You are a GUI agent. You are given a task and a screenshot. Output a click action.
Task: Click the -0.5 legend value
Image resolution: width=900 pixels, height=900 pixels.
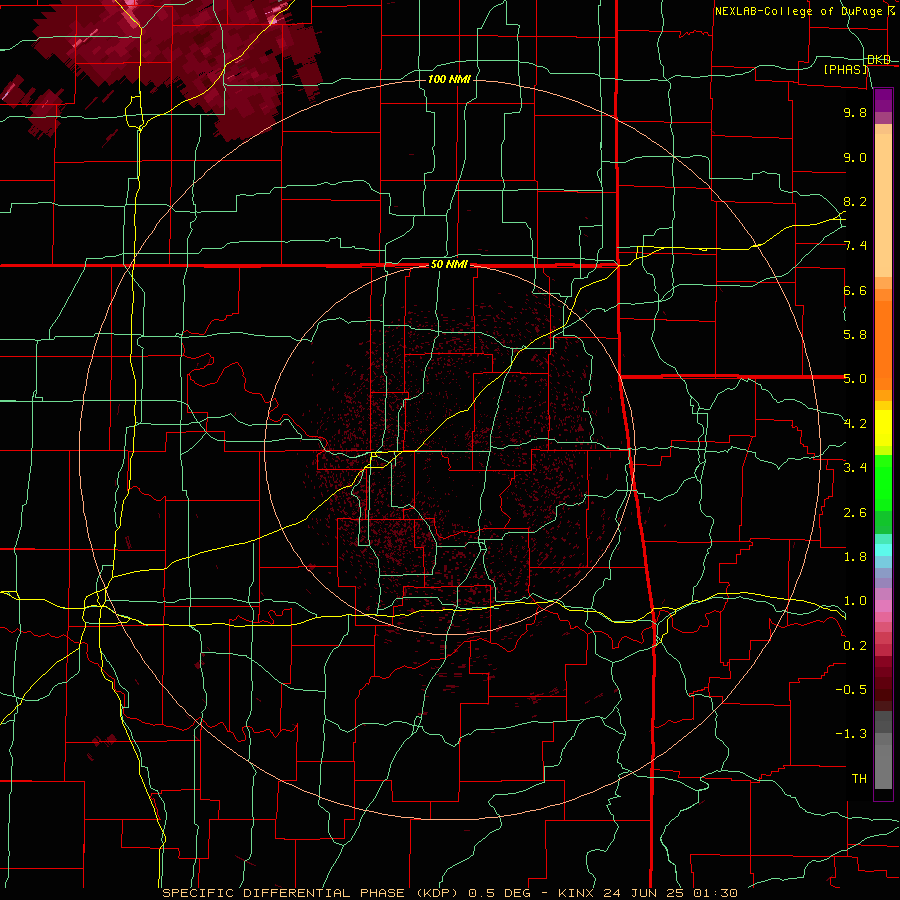click(x=851, y=690)
